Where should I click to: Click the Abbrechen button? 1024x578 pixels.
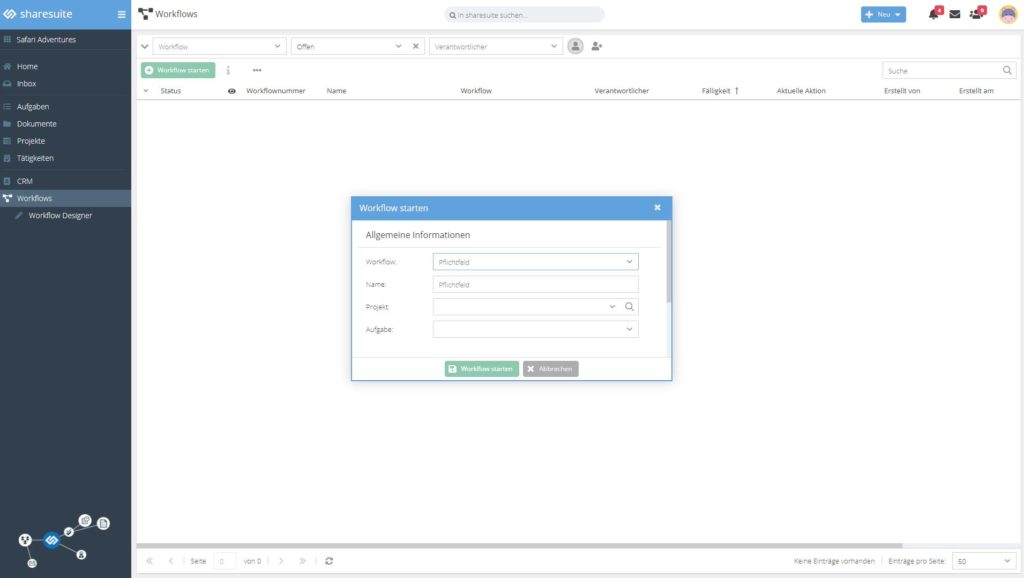tap(550, 369)
